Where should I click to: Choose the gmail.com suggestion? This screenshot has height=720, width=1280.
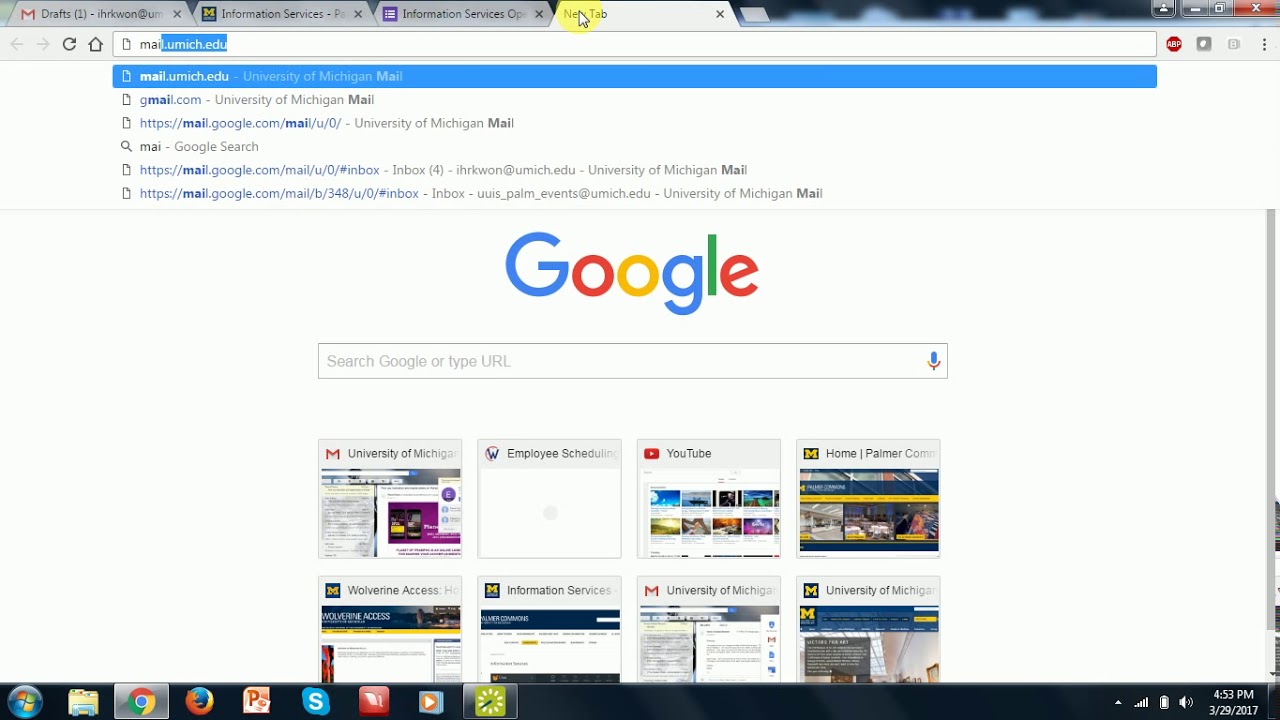tap(634, 100)
